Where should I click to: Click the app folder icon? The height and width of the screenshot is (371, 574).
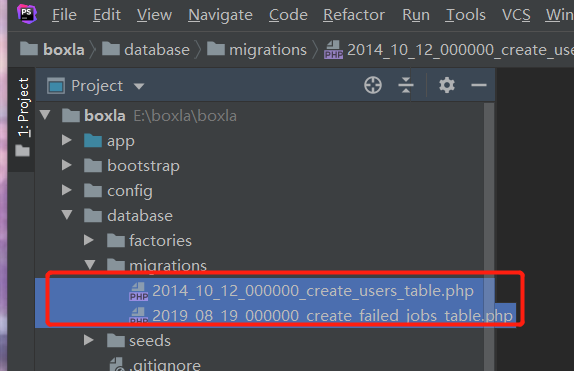point(93,141)
